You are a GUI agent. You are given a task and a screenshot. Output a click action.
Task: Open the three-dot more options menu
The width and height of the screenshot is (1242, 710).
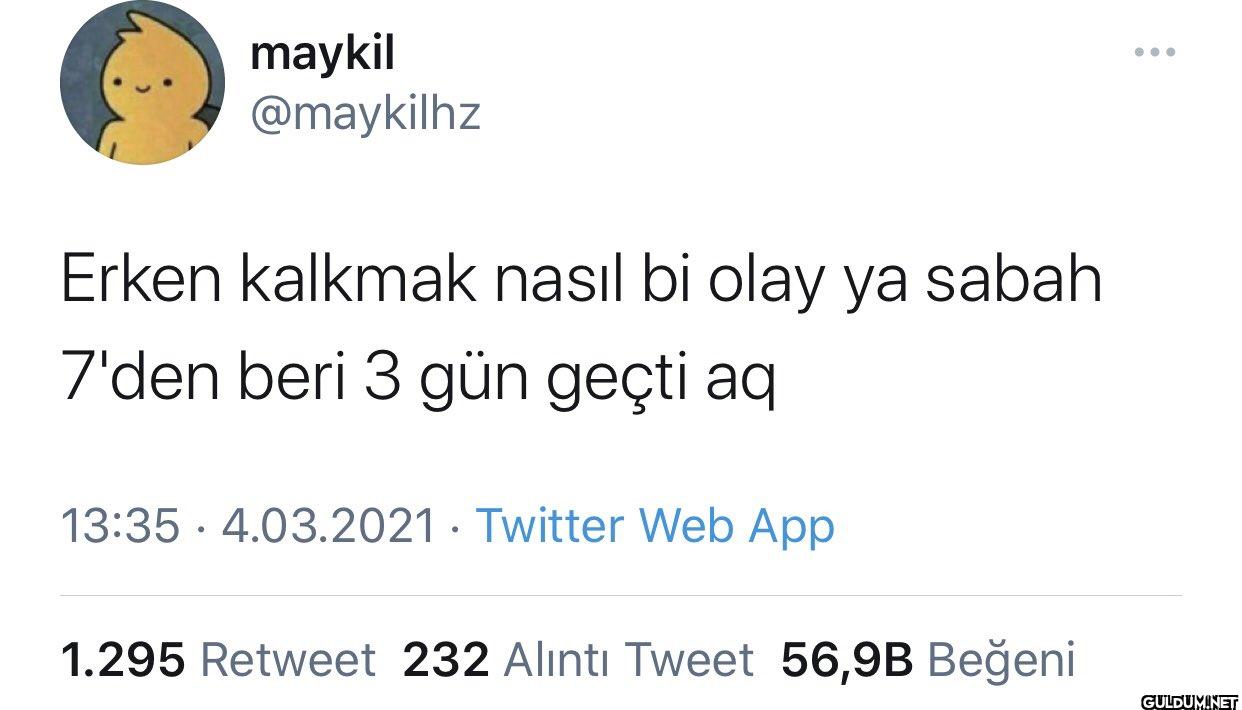coord(1155,51)
